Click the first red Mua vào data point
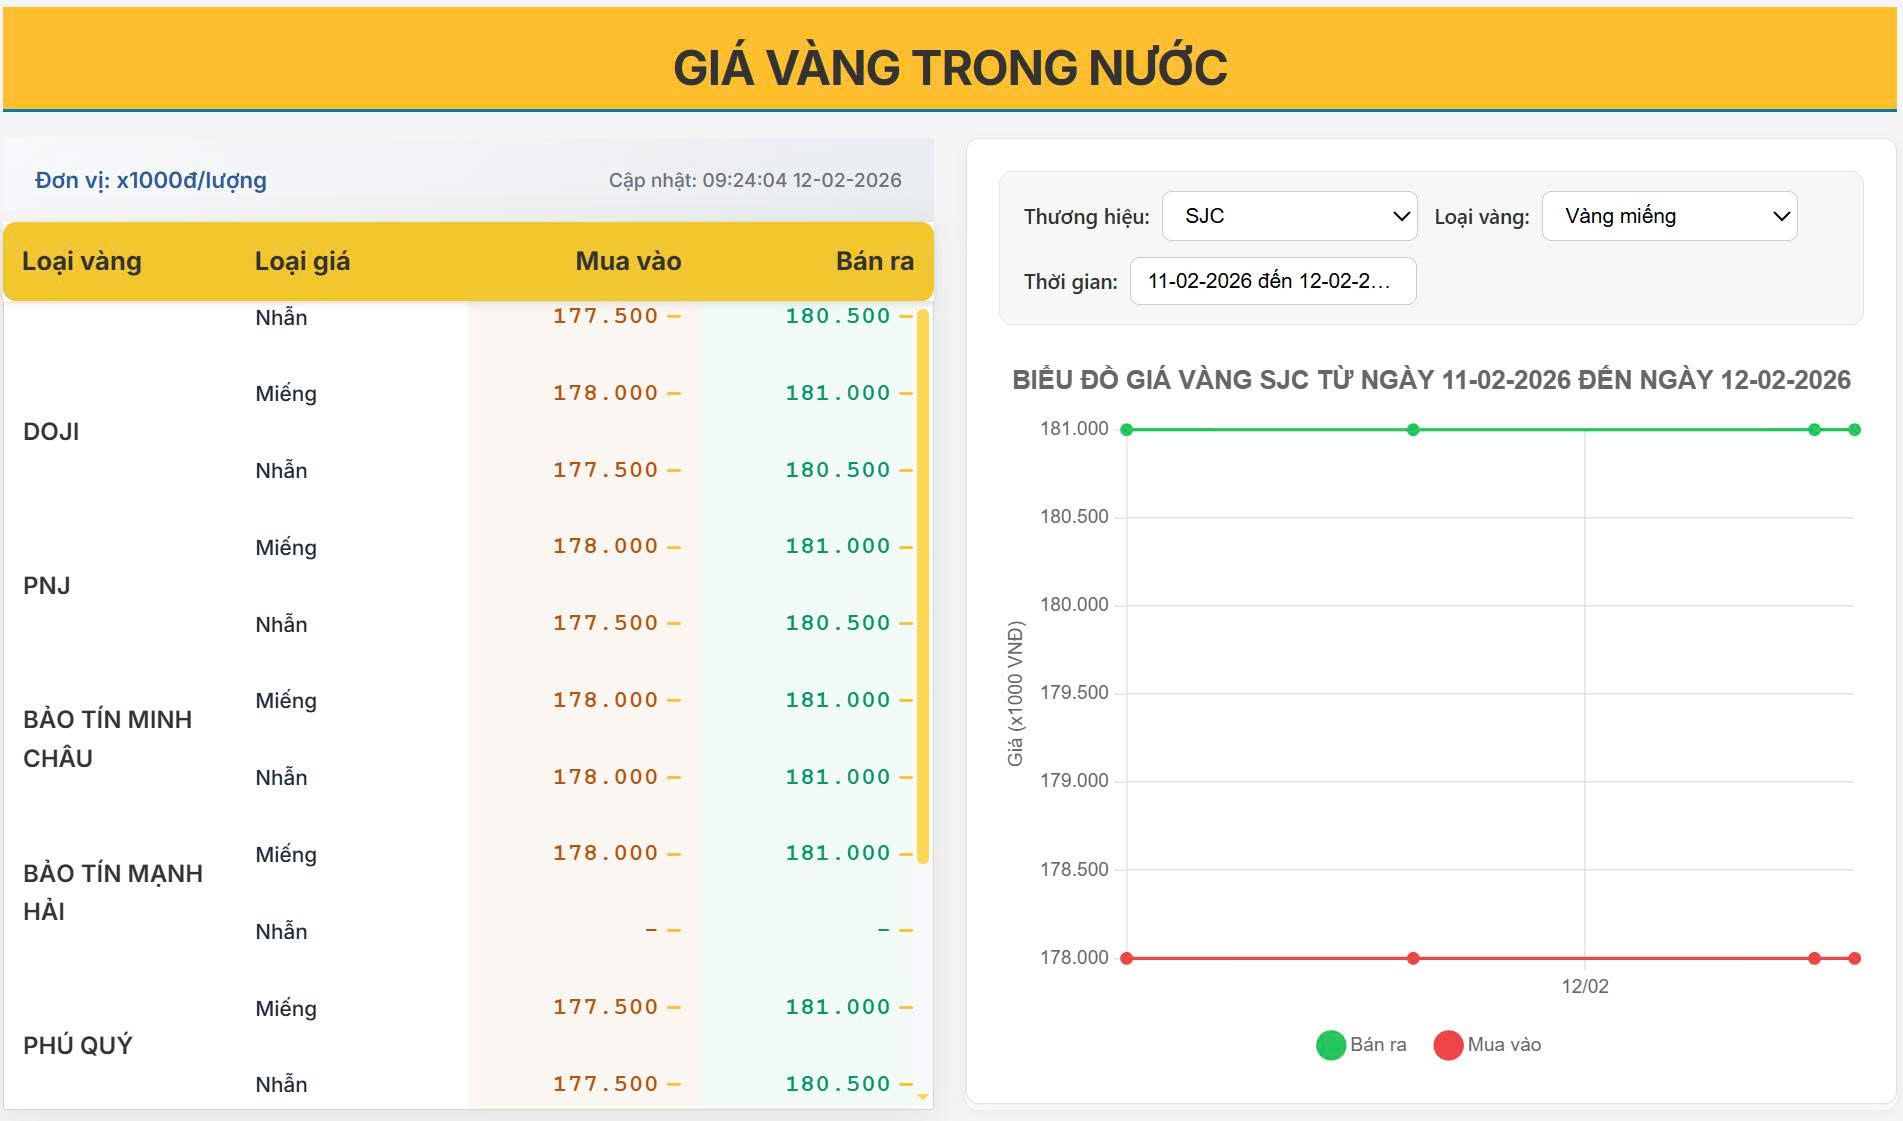This screenshot has height=1121, width=1903. pos(1127,958)
